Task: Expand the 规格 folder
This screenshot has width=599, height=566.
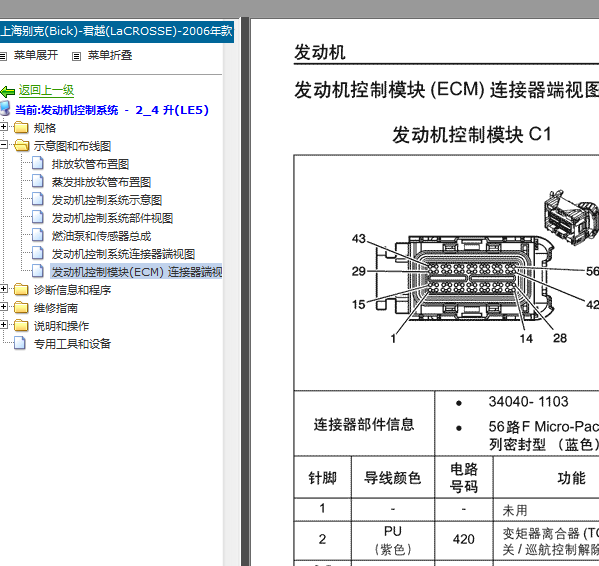Action: pos(4,126)
